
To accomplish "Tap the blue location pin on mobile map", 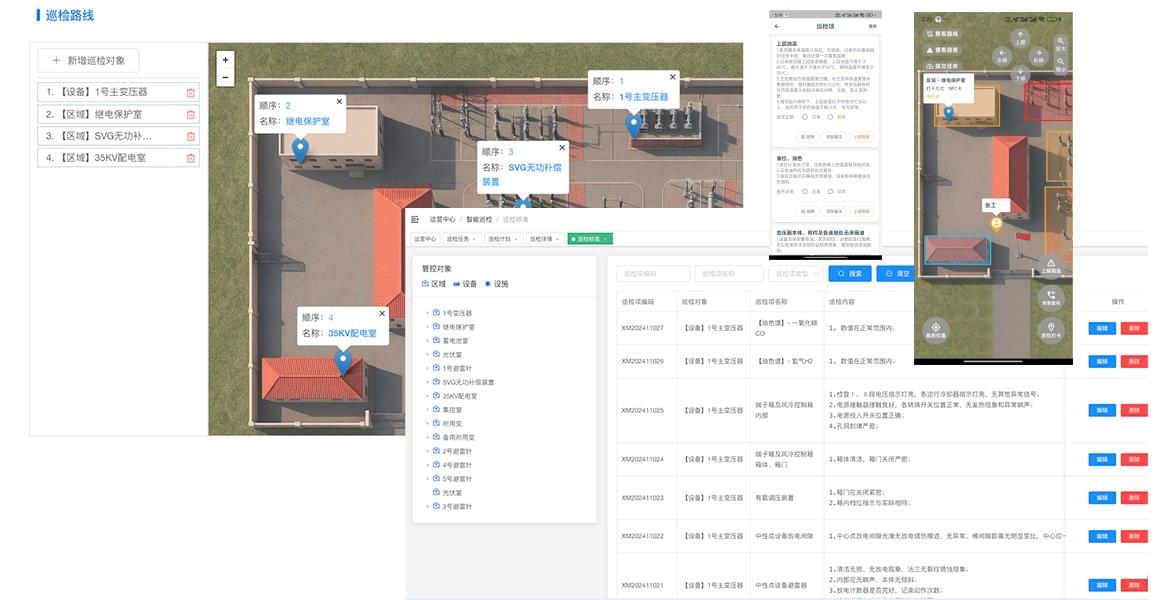I will pos(949,112).
